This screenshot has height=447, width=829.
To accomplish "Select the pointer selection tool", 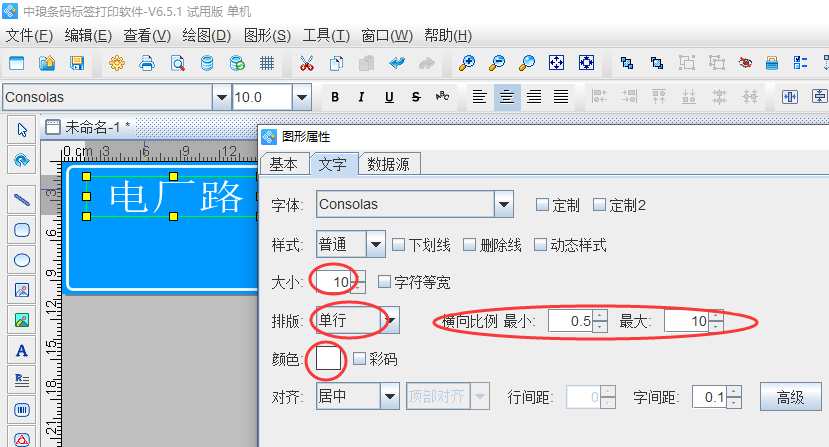I will click(x=22, y=130).
